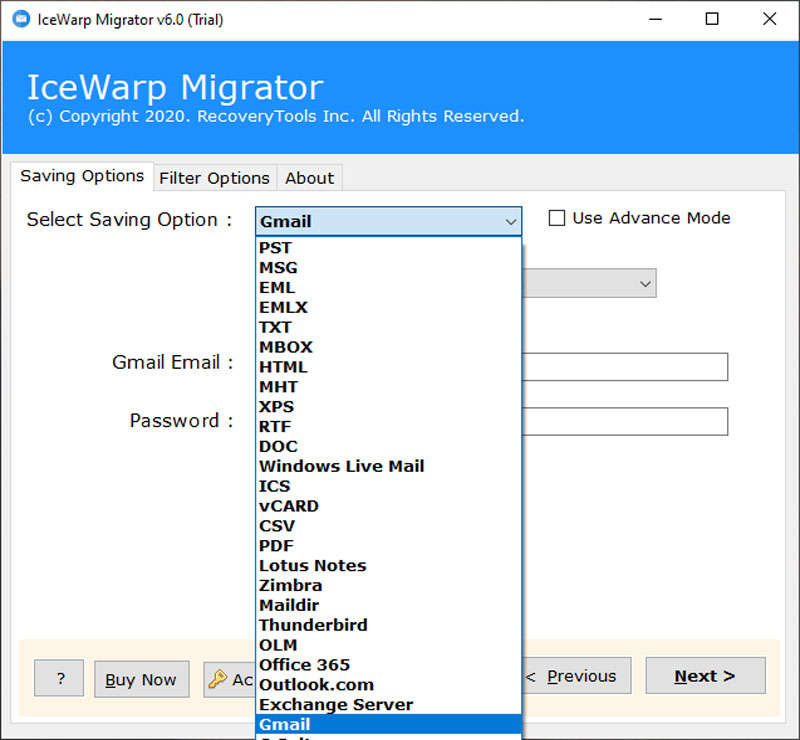
Task: Minimize the IceWarp Migrator window
Action: tap(655, 19)
